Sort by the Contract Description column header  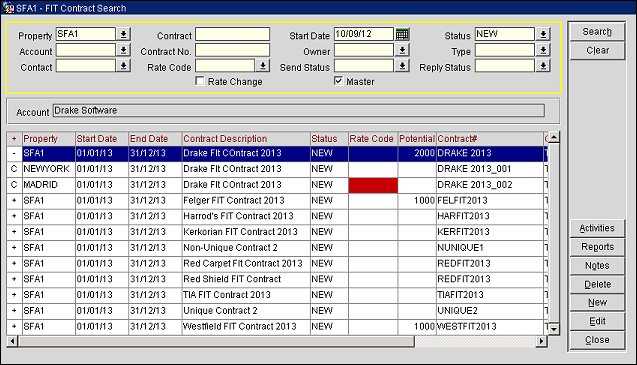coord(246,139)
